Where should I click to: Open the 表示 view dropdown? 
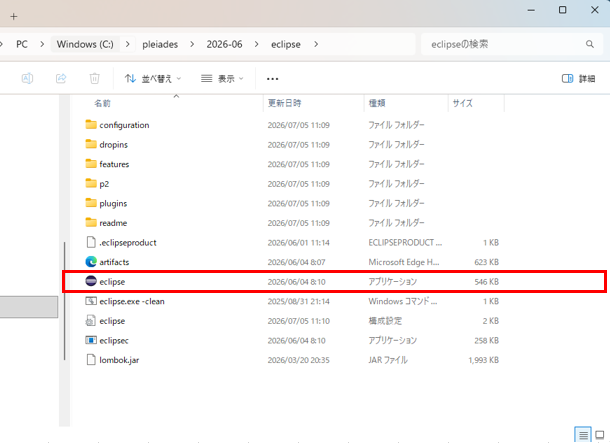pos(223,79)
